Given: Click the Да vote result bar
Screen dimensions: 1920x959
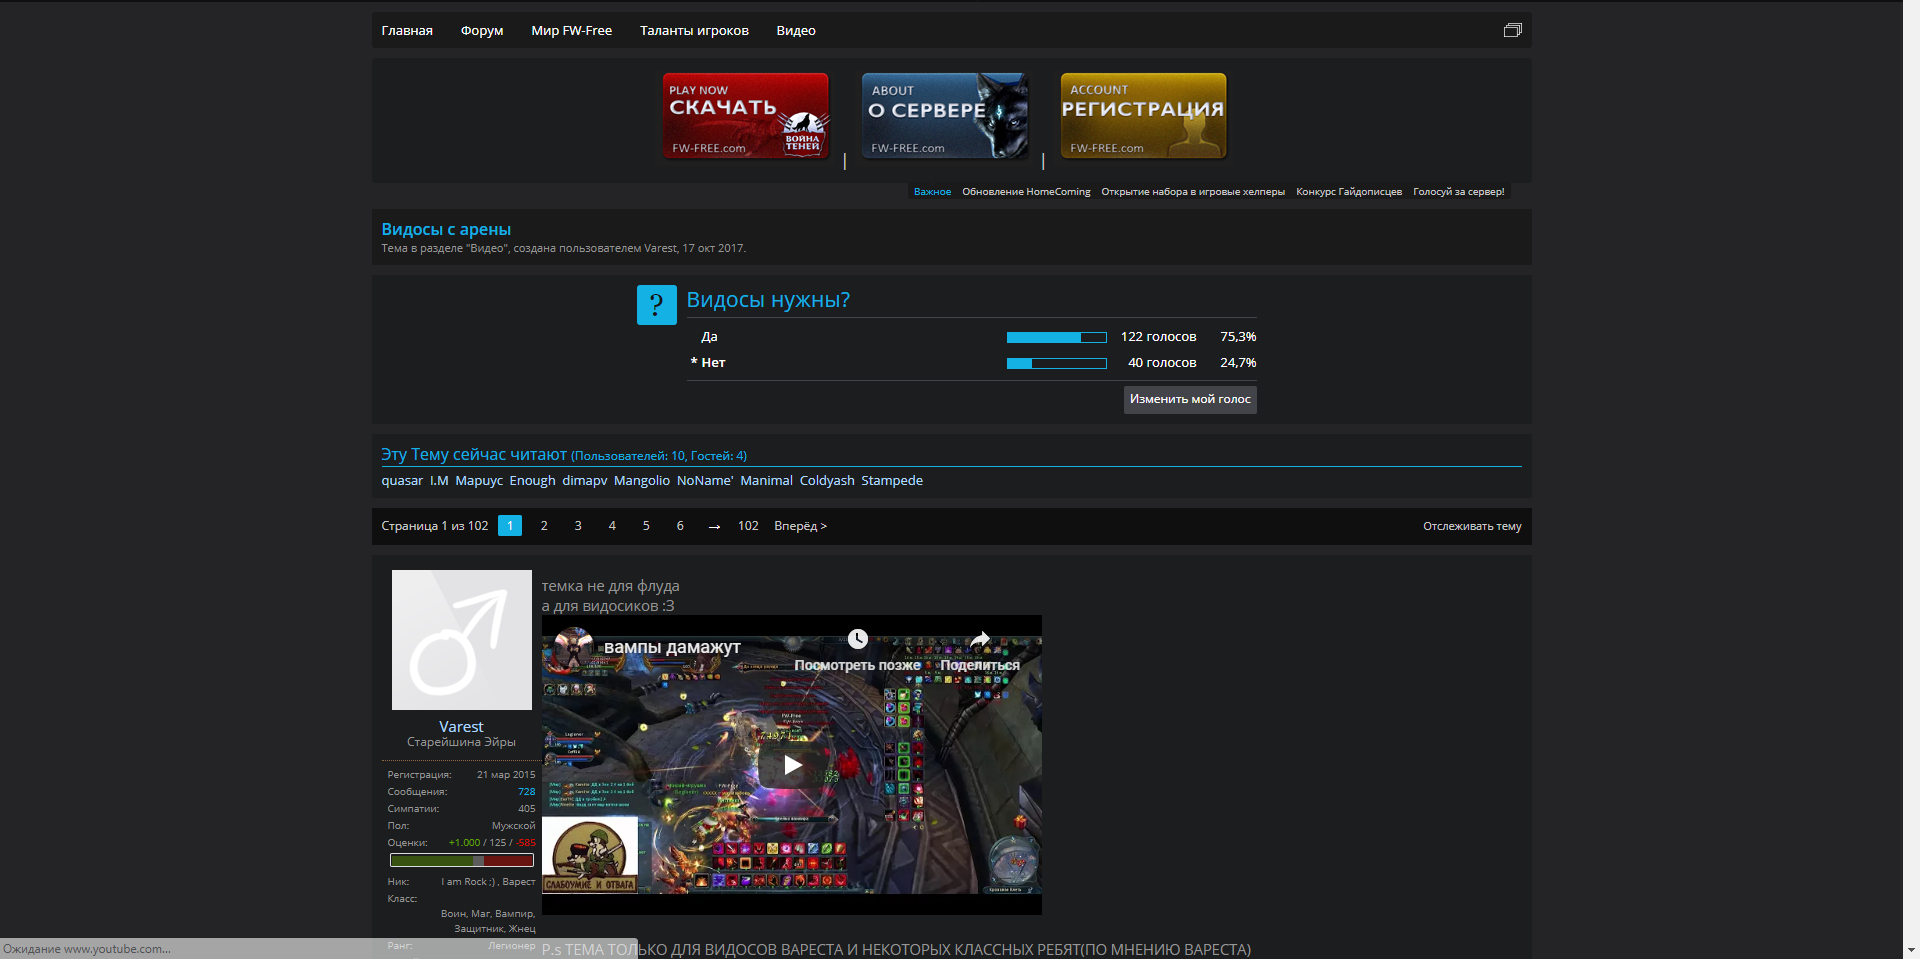Looking at the screenshot, I should click(x=1056, y=338).
